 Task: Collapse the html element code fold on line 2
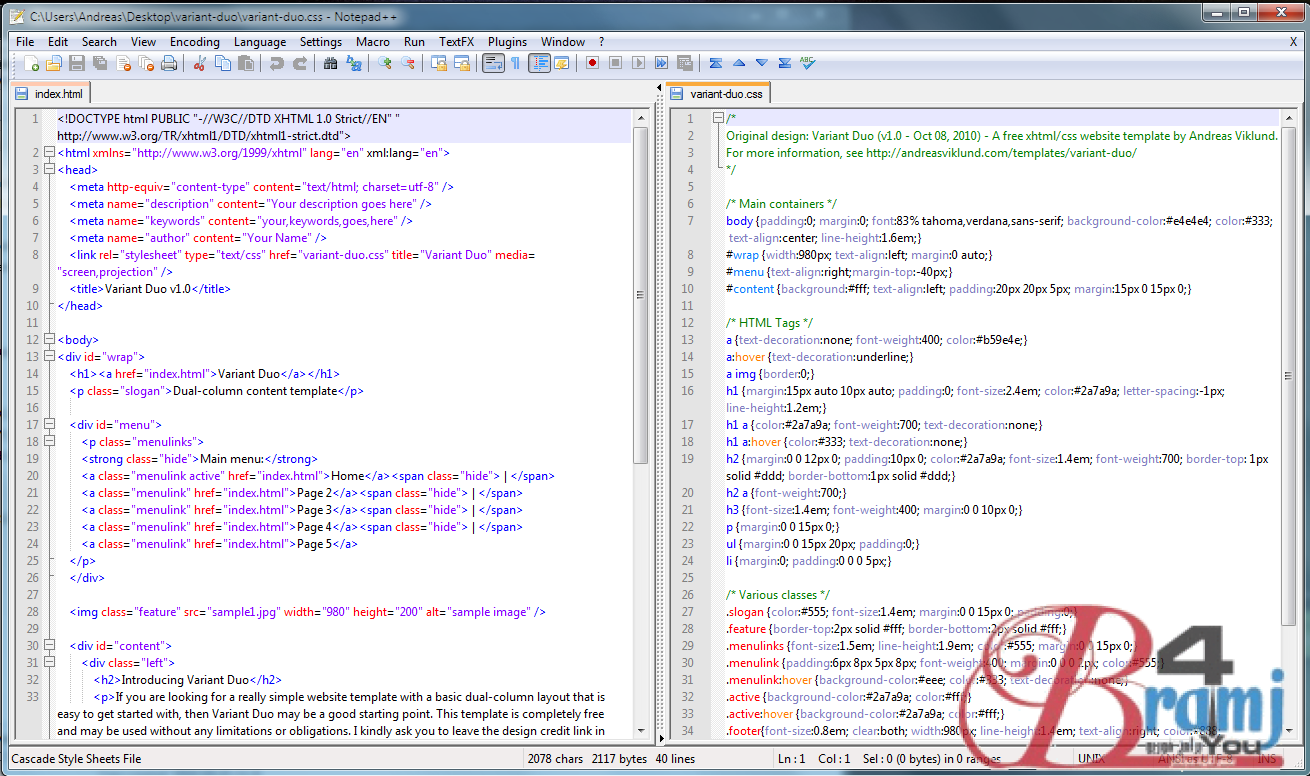coord(48,152)
